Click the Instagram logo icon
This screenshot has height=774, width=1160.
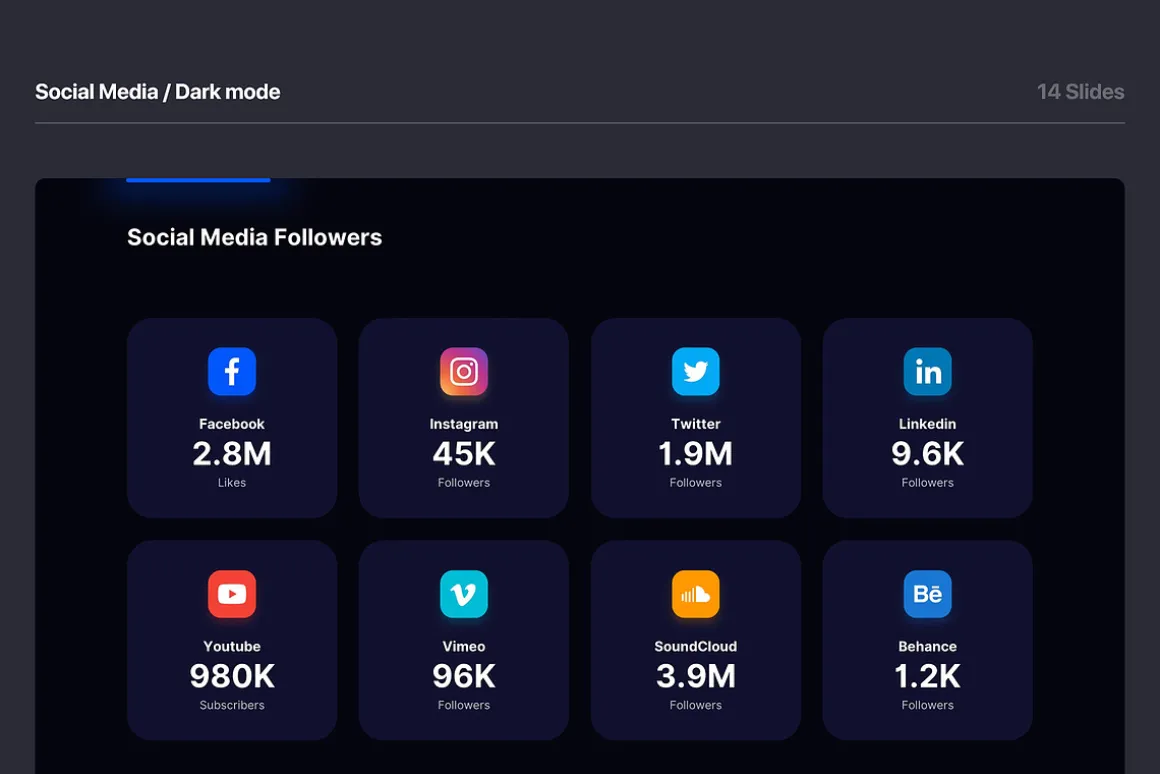[464, 371]
